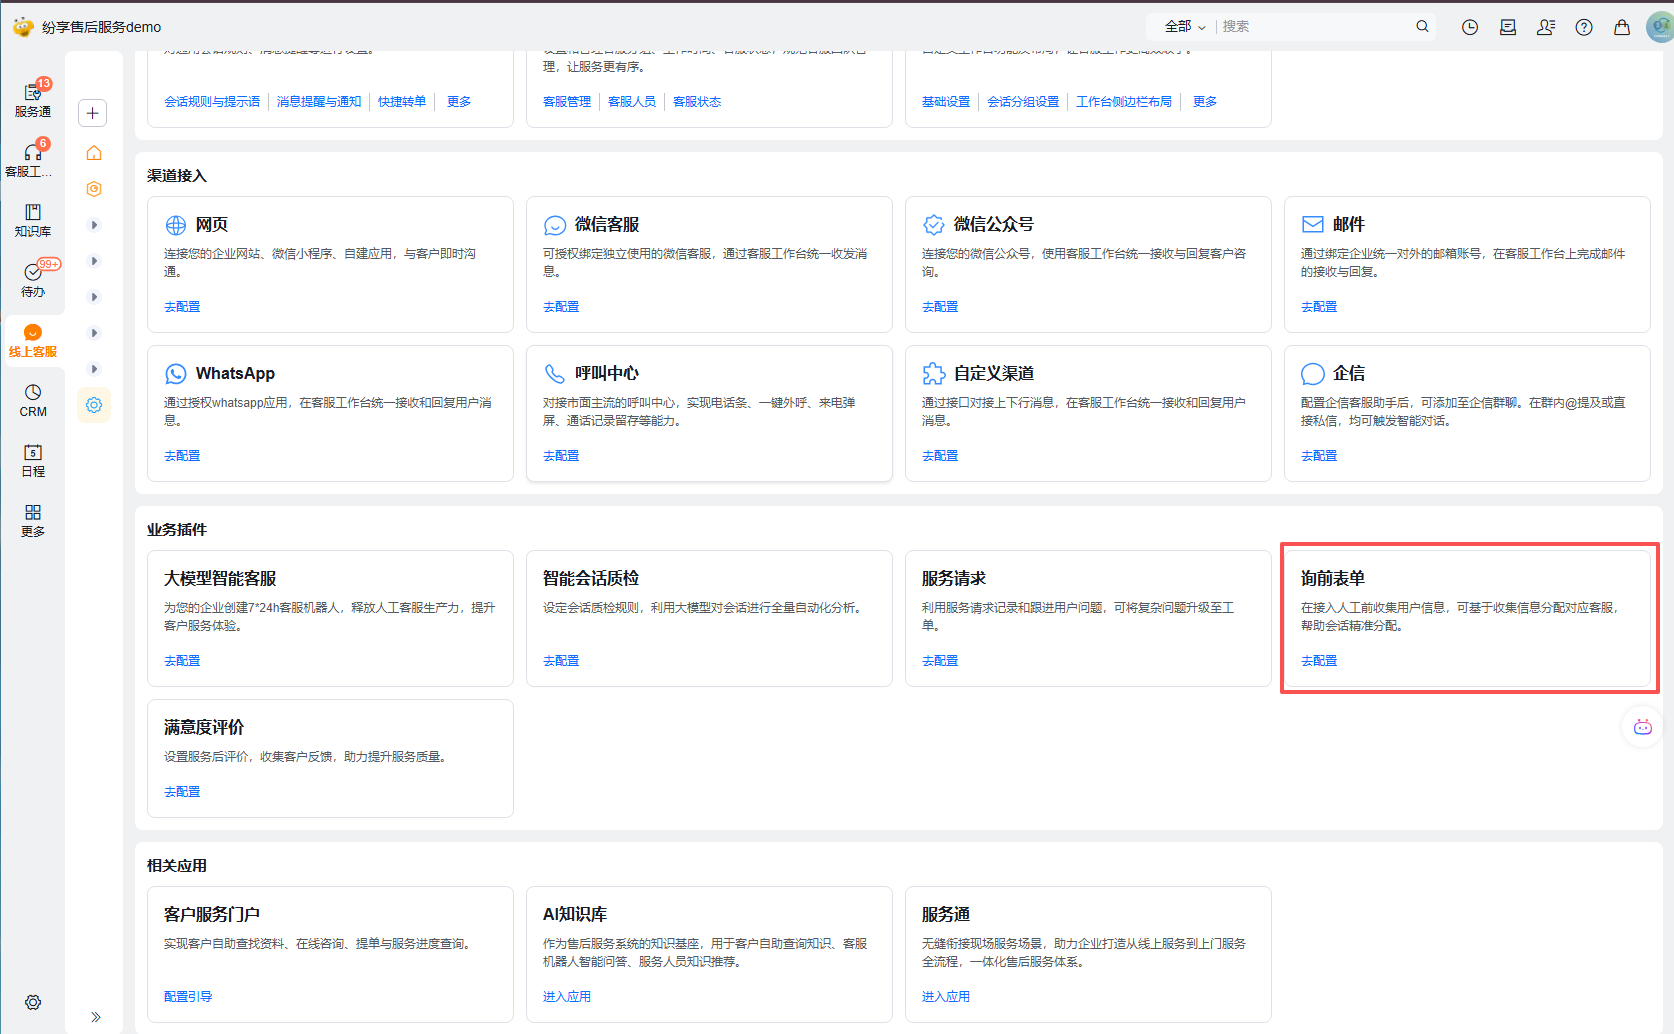
Task: Click 去配置 on the 满意度评价 card
Action: pyautogui.click(x=182, y=792)
